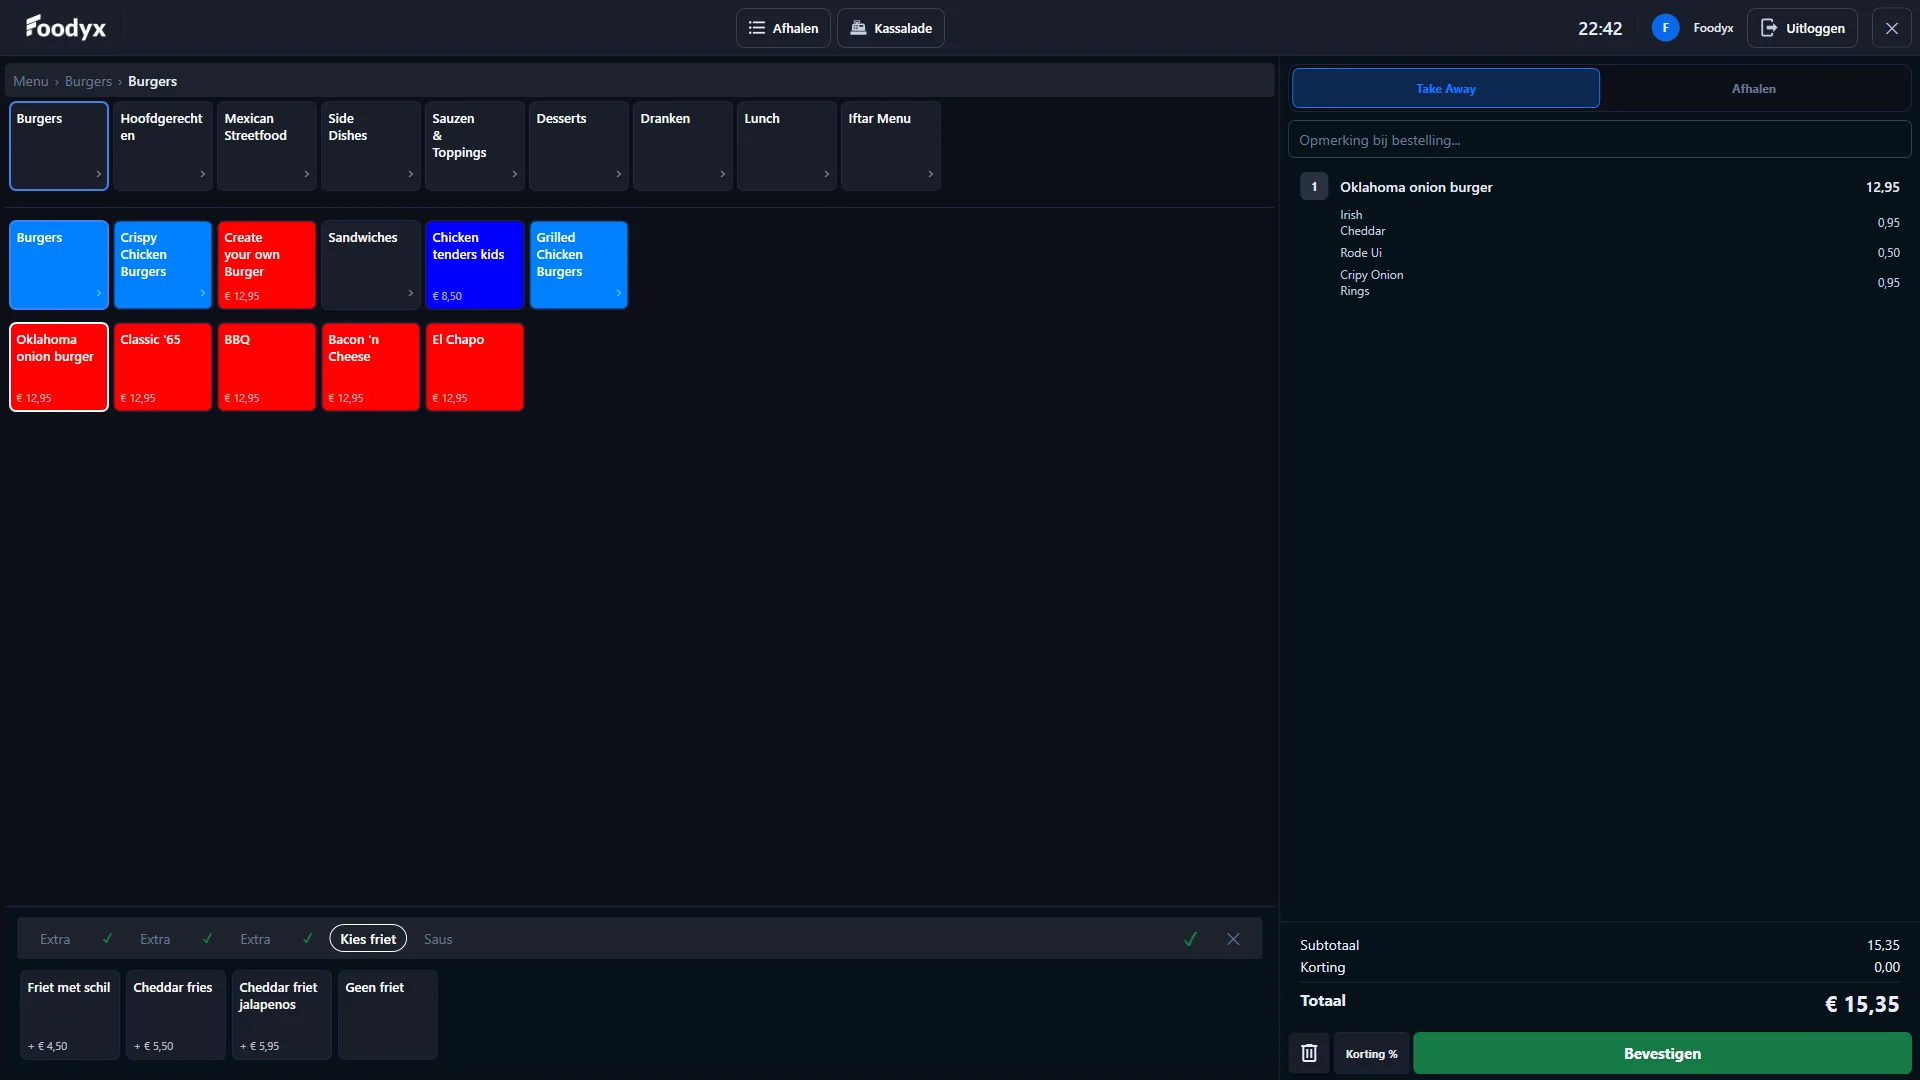Open Grilled Chicken Burgers subcategory
1920x1080 pixels.
579,265
